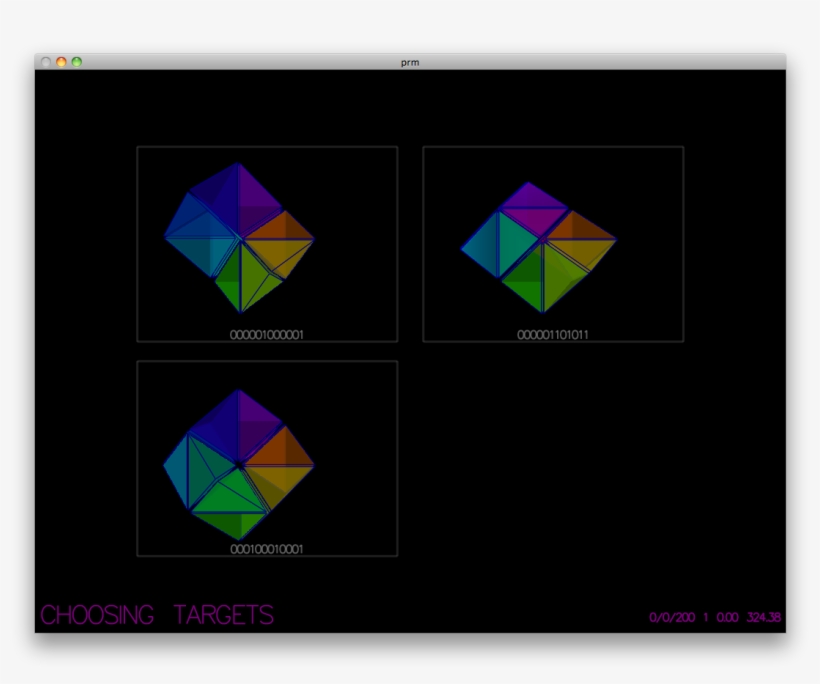Toggle selection of the third target panel
This screenshot has width=820, height=684.
[x=265, y=458]
